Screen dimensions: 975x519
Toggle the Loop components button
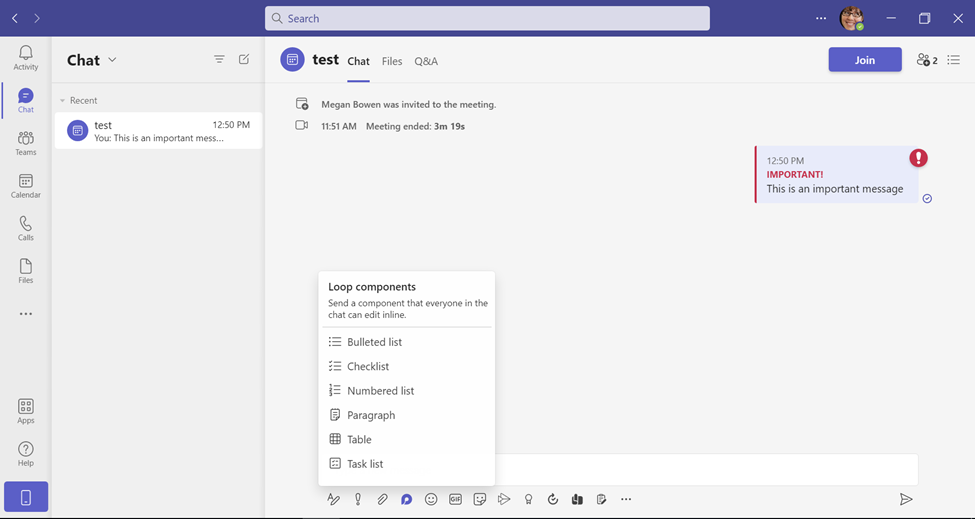tap(406, 499)
